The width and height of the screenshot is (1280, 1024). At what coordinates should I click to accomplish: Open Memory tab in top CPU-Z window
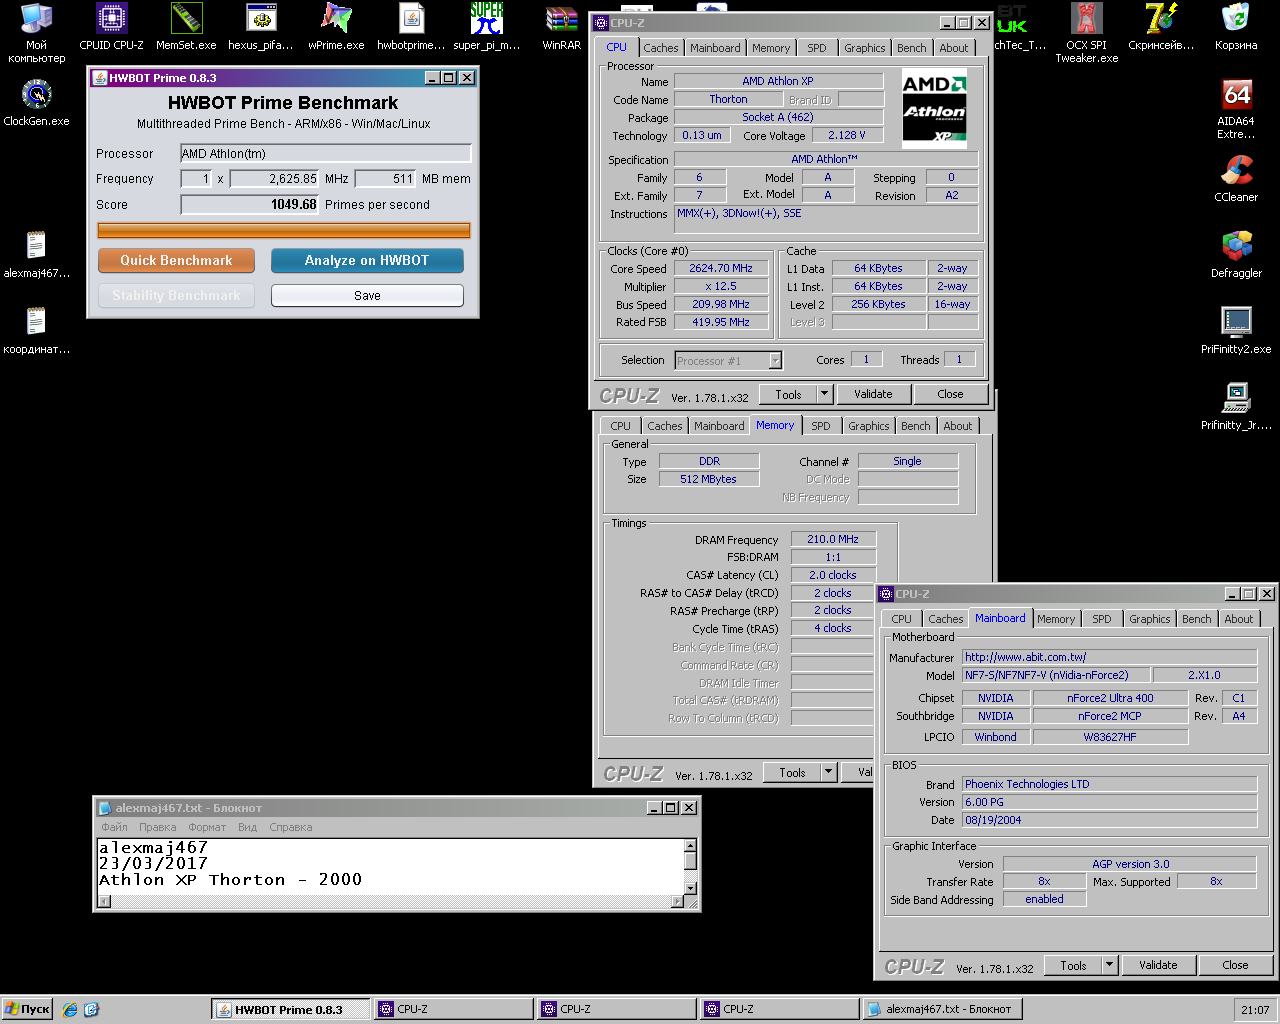(x=771, y=48)
